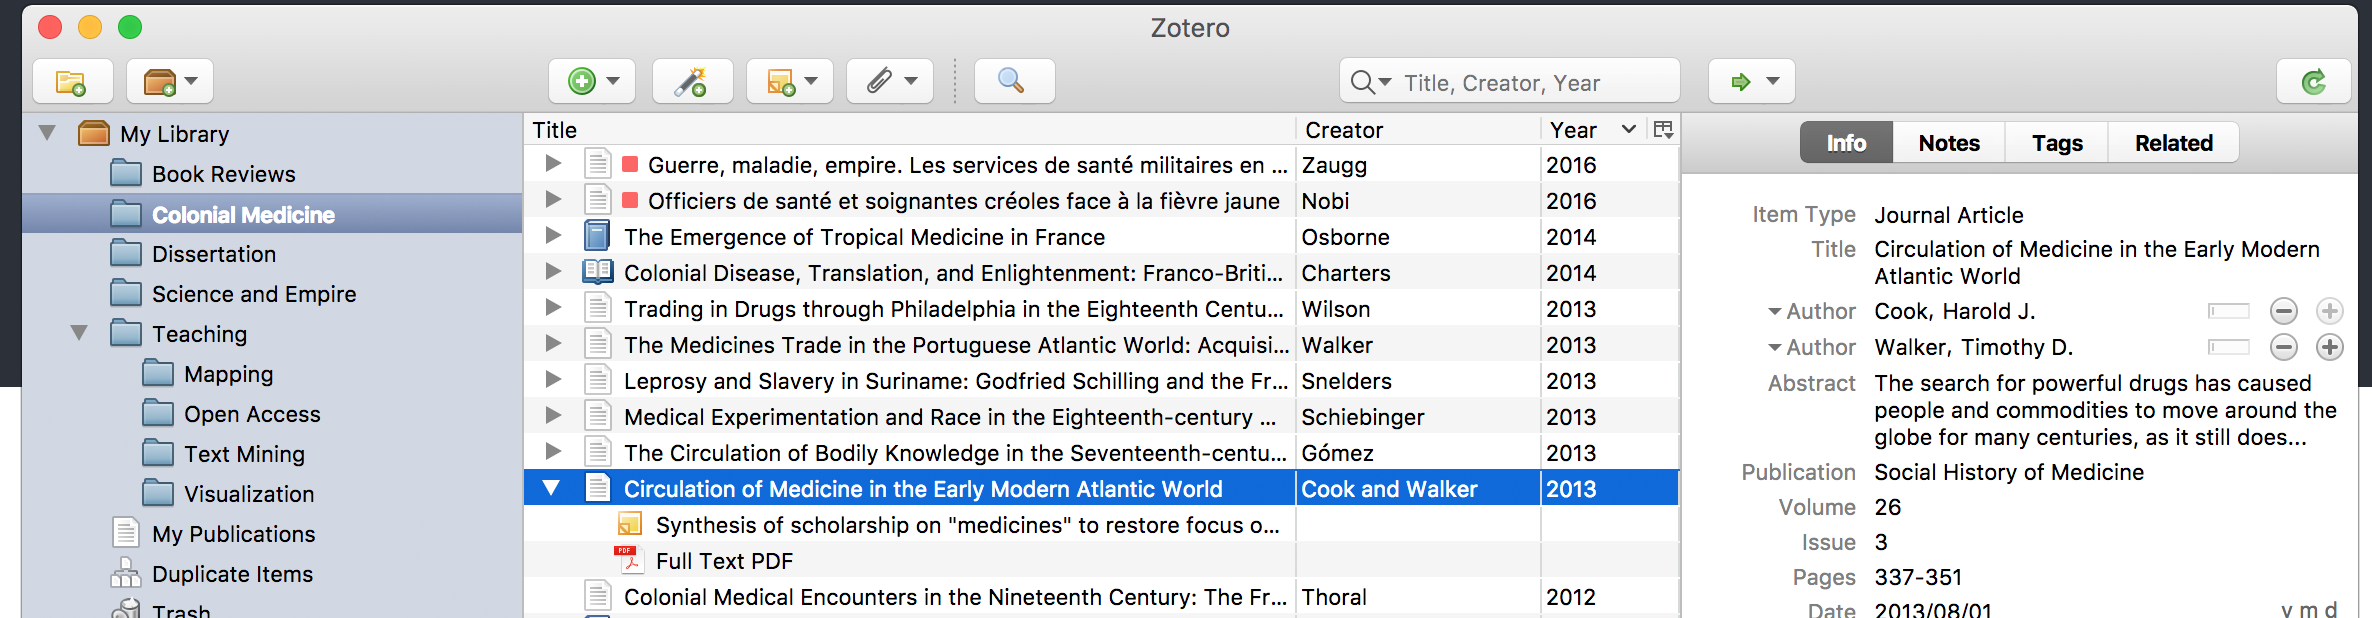The height and width of the screenshot is (618, 2372).
Task: Sort by the Creator column header
Action: [1418, 130]
